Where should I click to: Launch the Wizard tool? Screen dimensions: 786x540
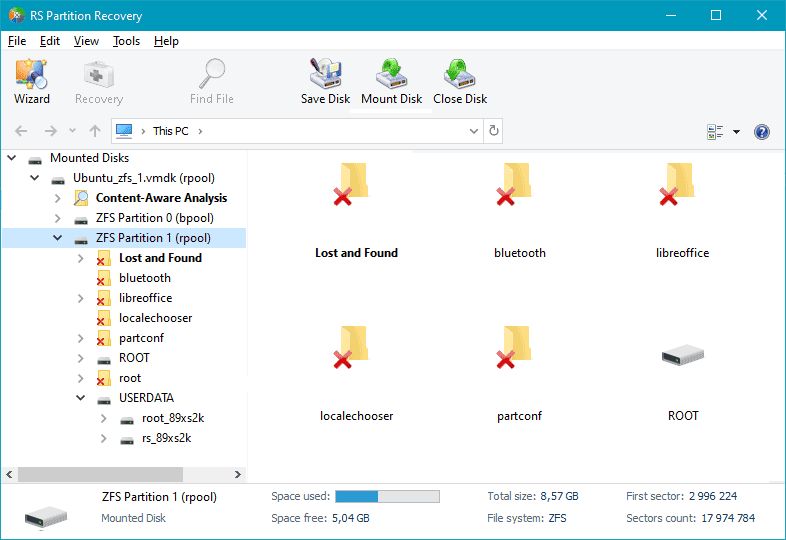[x=32, y=81]
